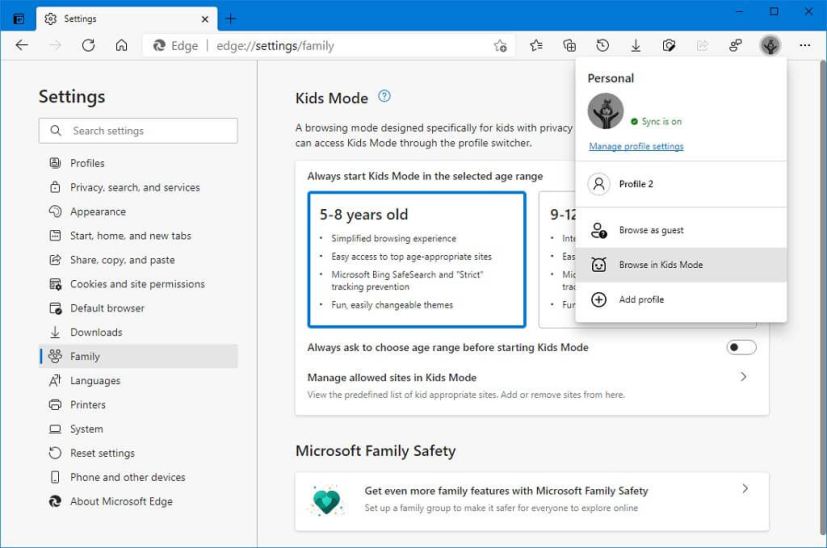The width and height of the screenshot is (827, 548).
Task: Open Languages settings section
Action: [138, 381]
